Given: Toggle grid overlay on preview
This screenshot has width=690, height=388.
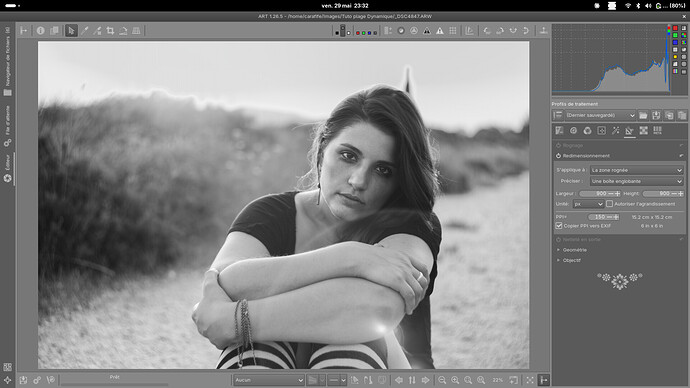Looking at the screenshot, I should (x=453, y=30).
